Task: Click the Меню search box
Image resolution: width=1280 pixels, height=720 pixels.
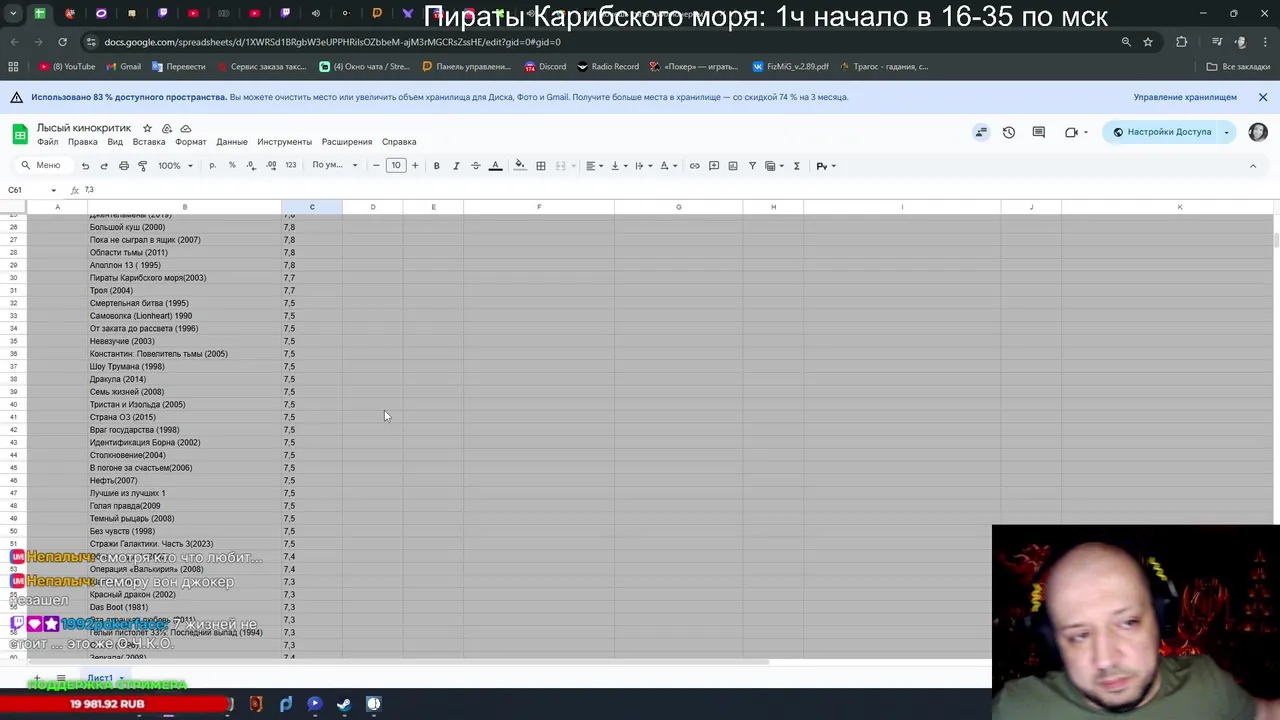Action: coord(41,166)
